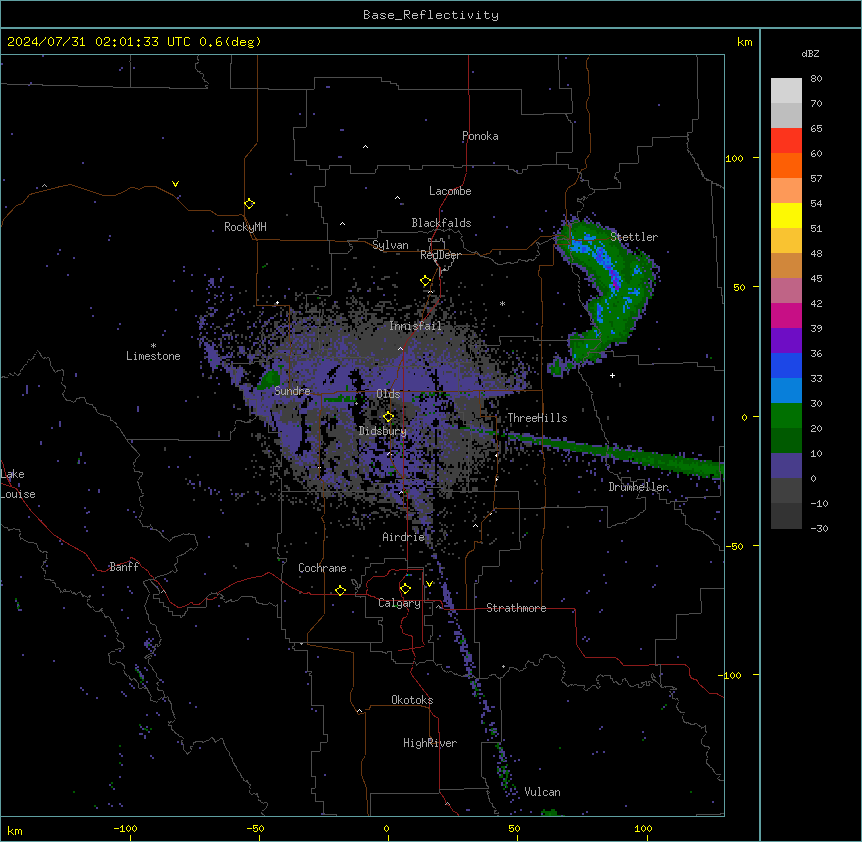
Task: Select the blue 33-36 dBZ legend swatch
Action: tap(786, 365)
